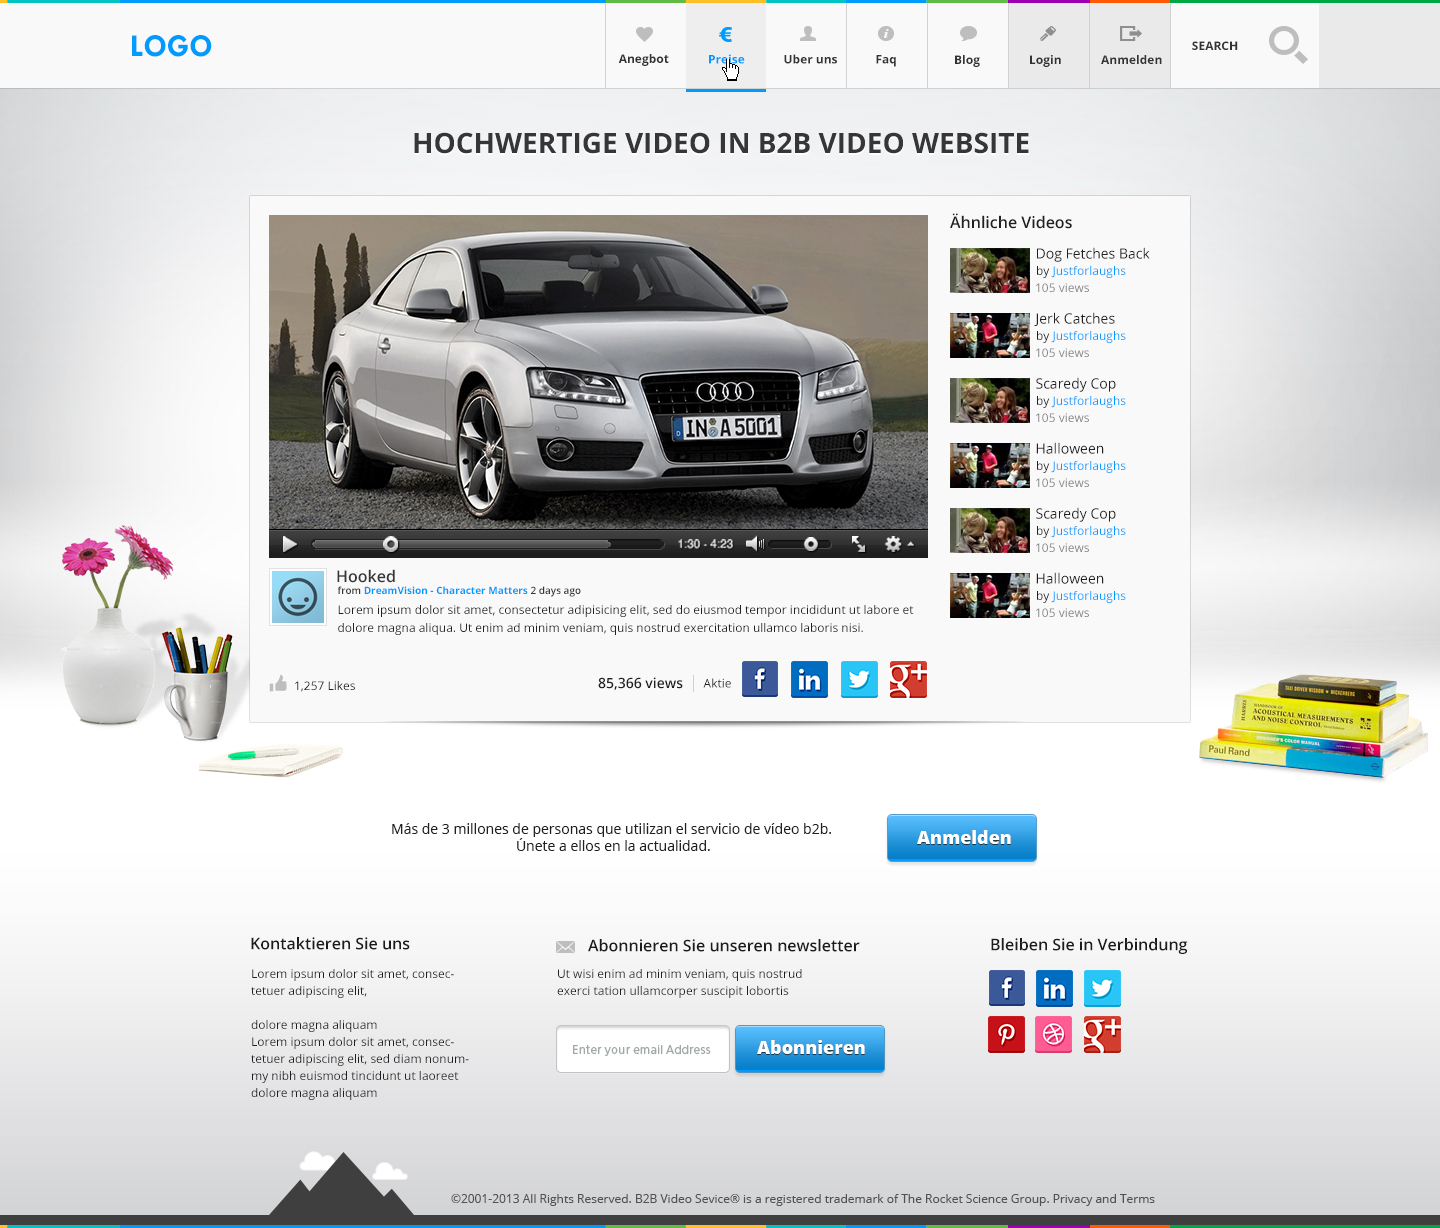
Task: Click into the SEARCH field
Action: pos(1215,46)
